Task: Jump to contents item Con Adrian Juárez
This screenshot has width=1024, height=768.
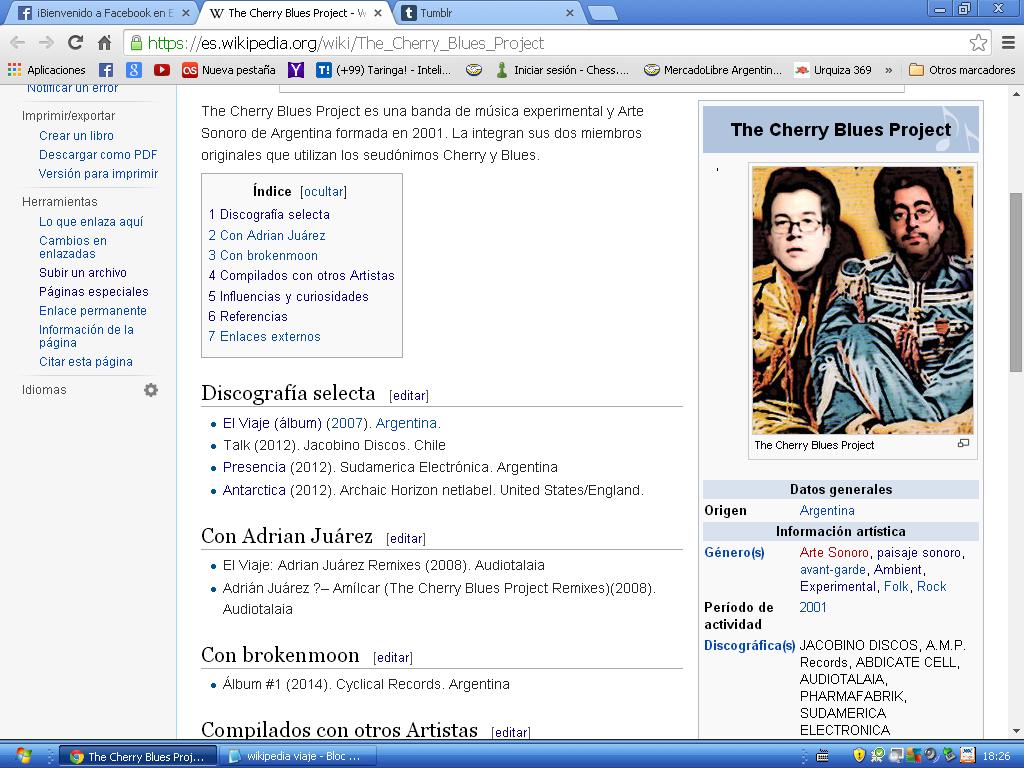Action: [267, 235]
